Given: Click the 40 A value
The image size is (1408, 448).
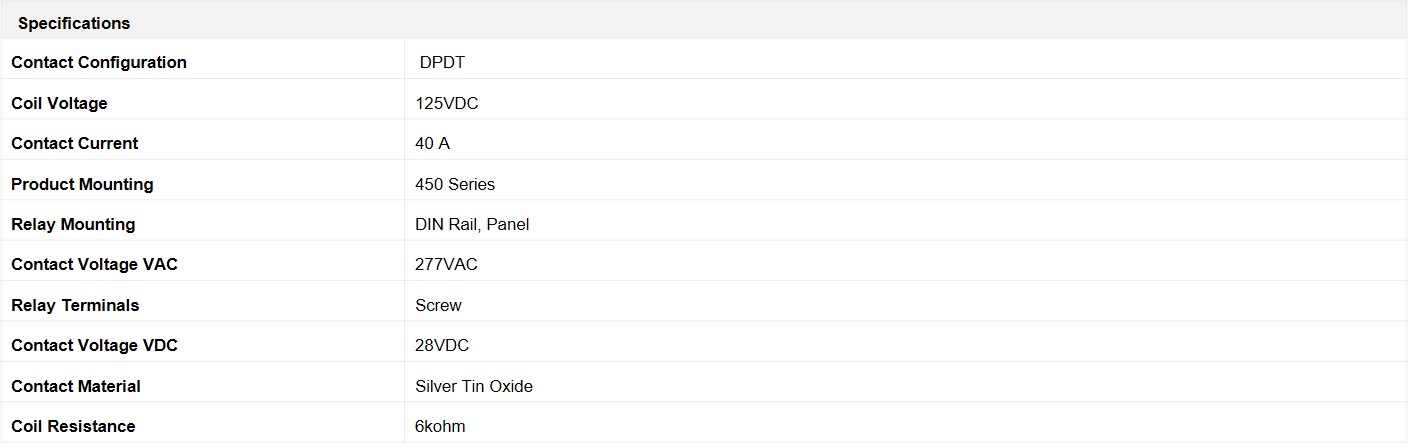Looking at the screenshot, I should 432,143.
